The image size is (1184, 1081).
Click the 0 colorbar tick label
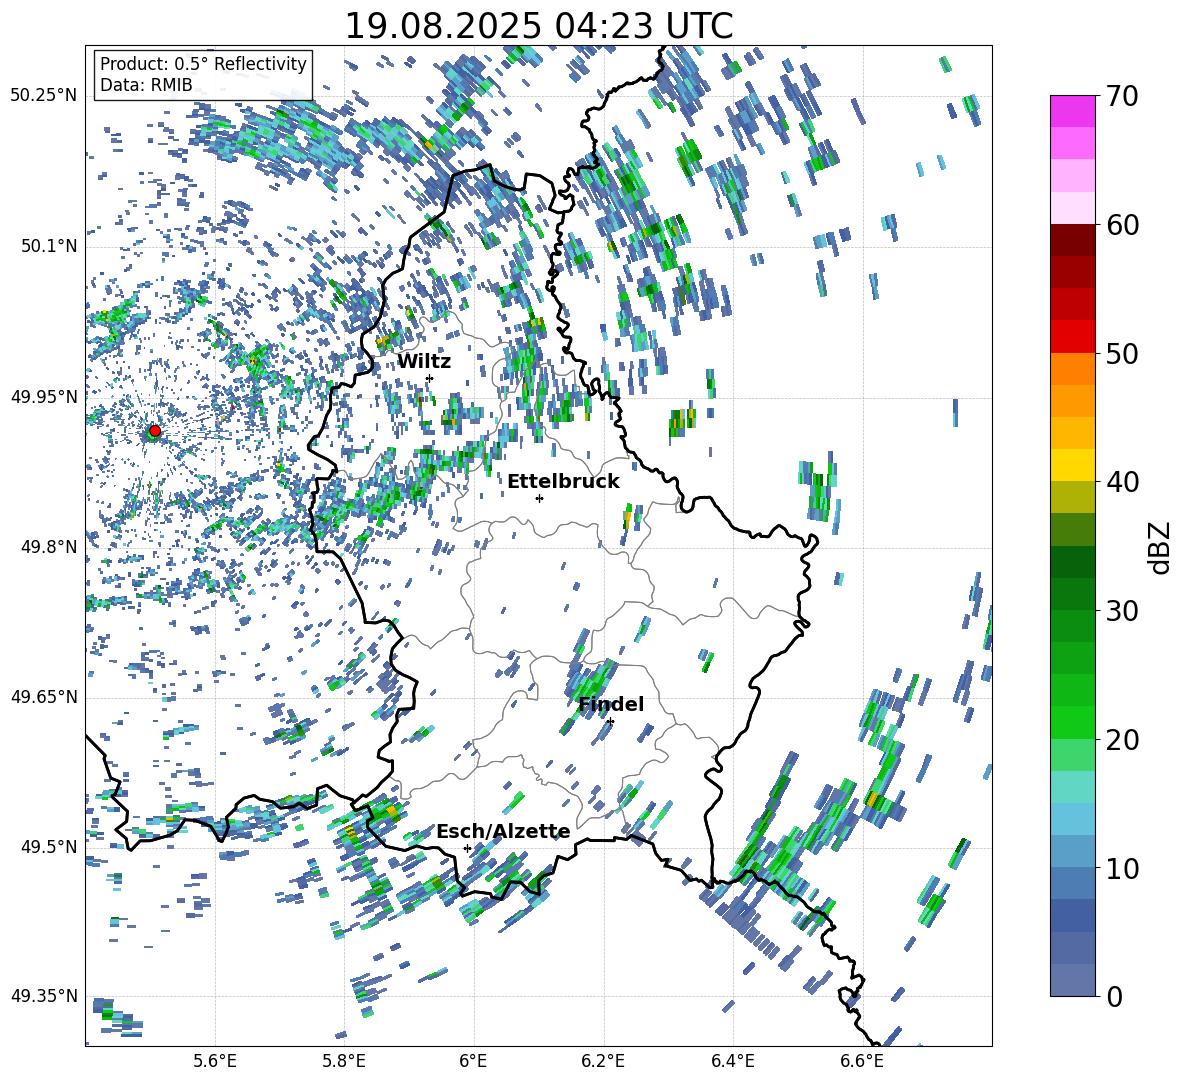(x=1114, y=996)
